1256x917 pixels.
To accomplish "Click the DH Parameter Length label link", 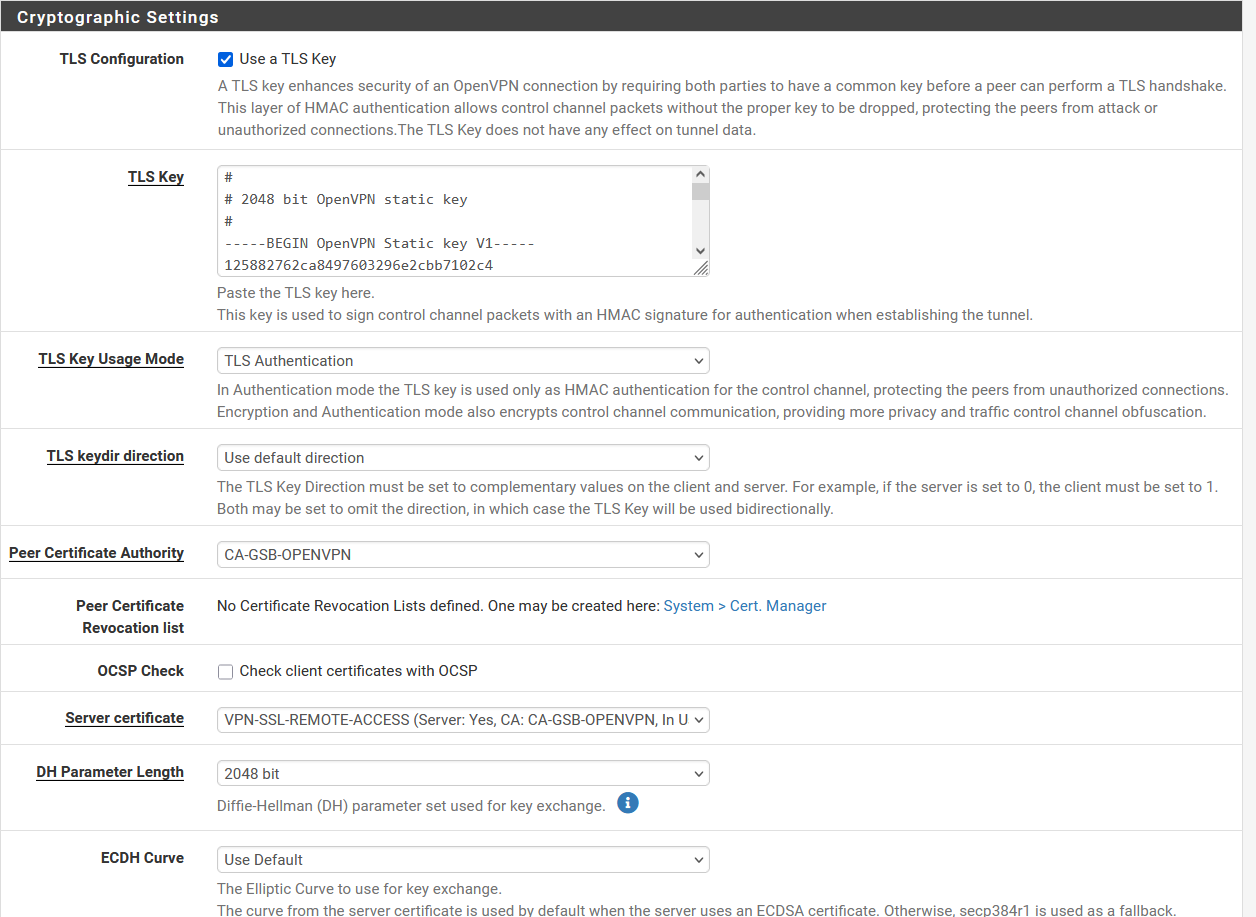I will point(110,772).
